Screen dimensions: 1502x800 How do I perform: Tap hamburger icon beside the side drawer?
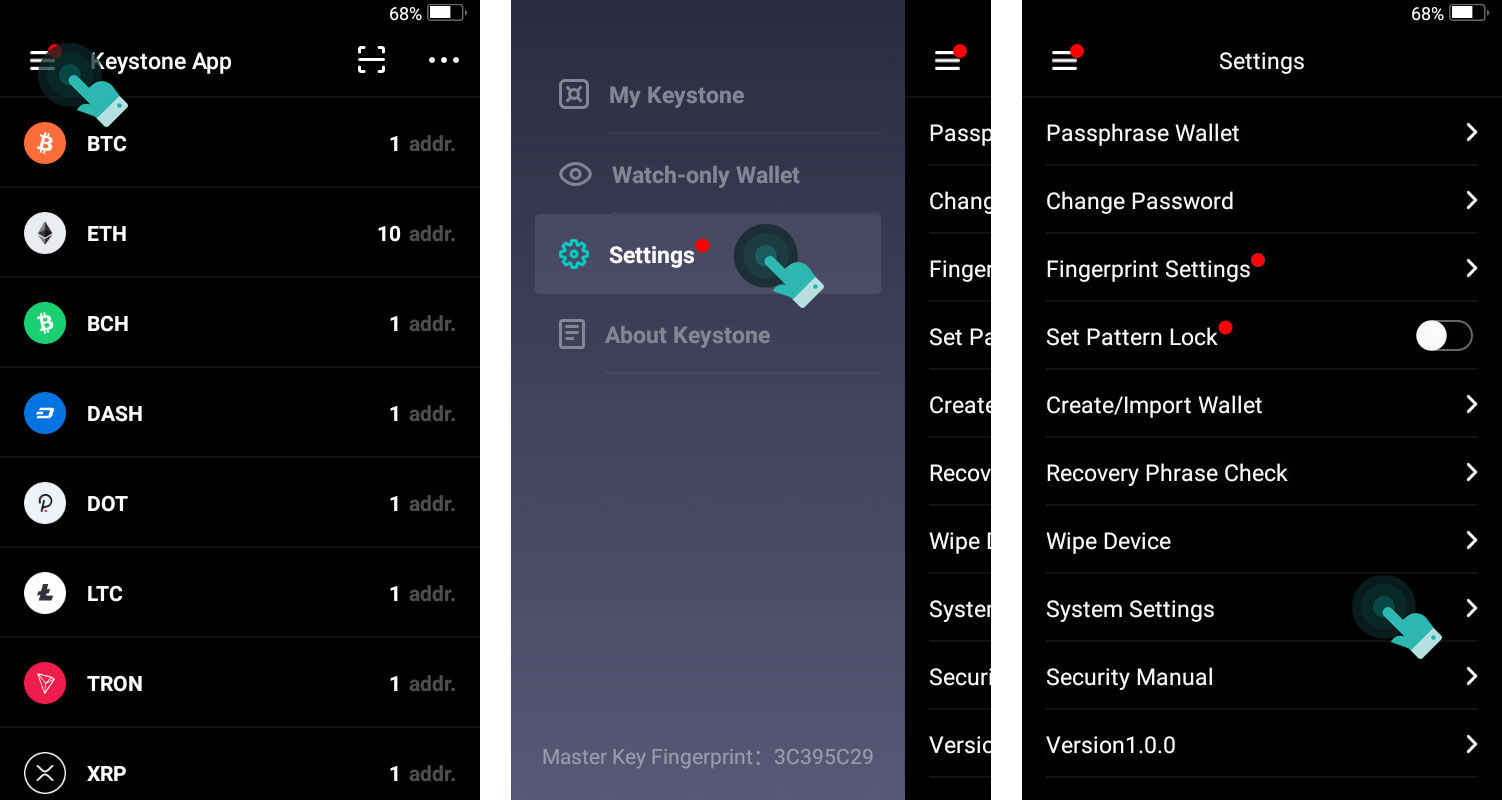pos(947,61)
